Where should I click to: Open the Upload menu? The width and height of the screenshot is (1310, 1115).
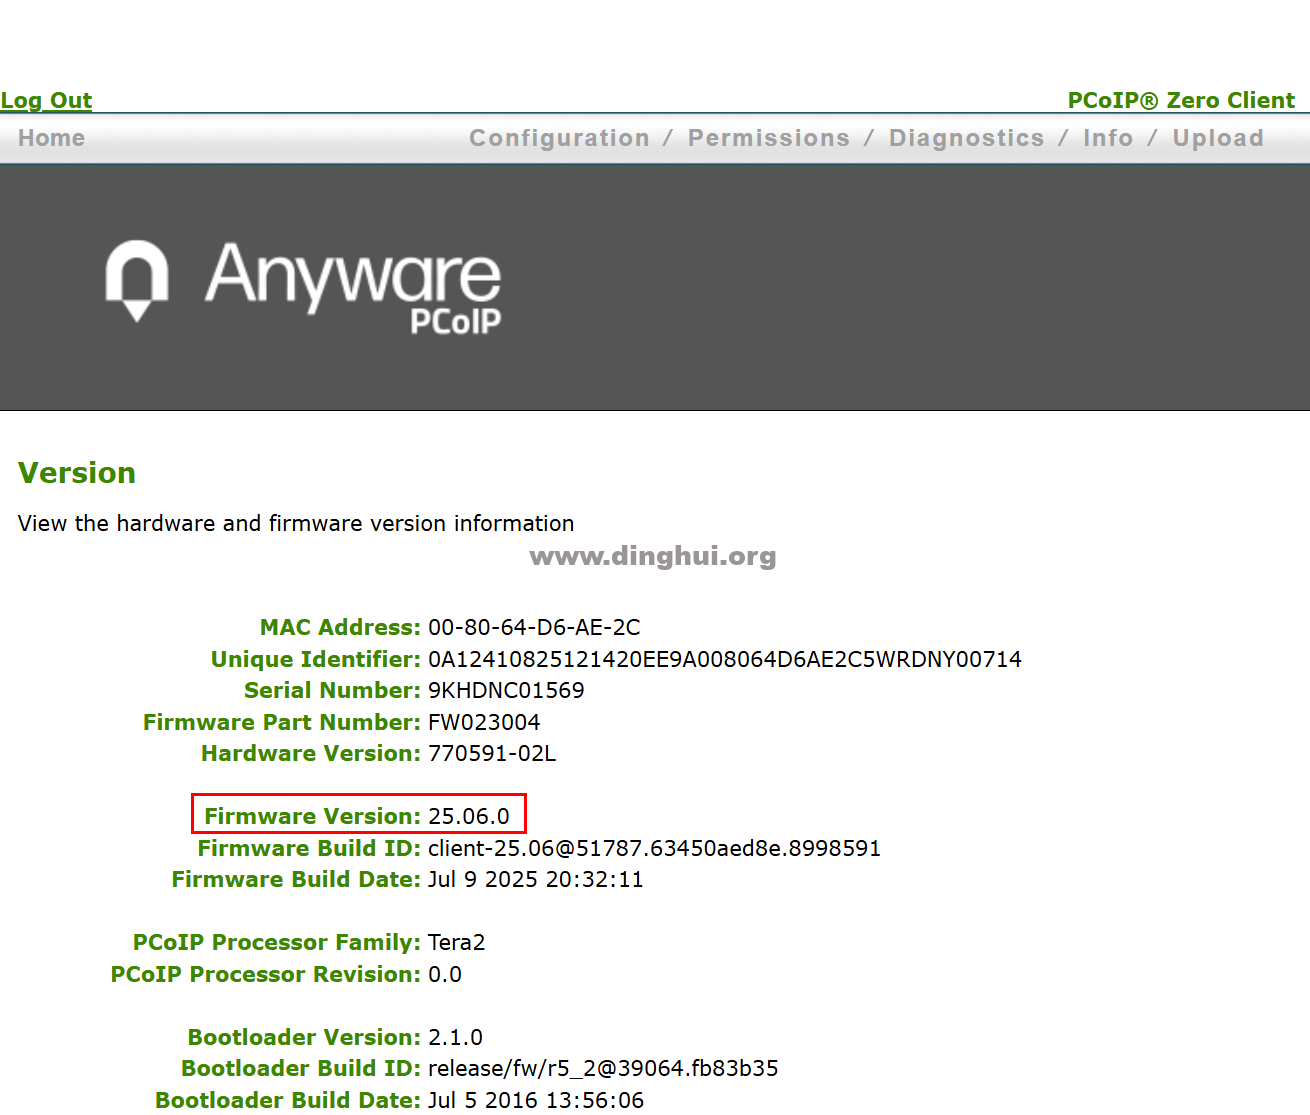1218,138
